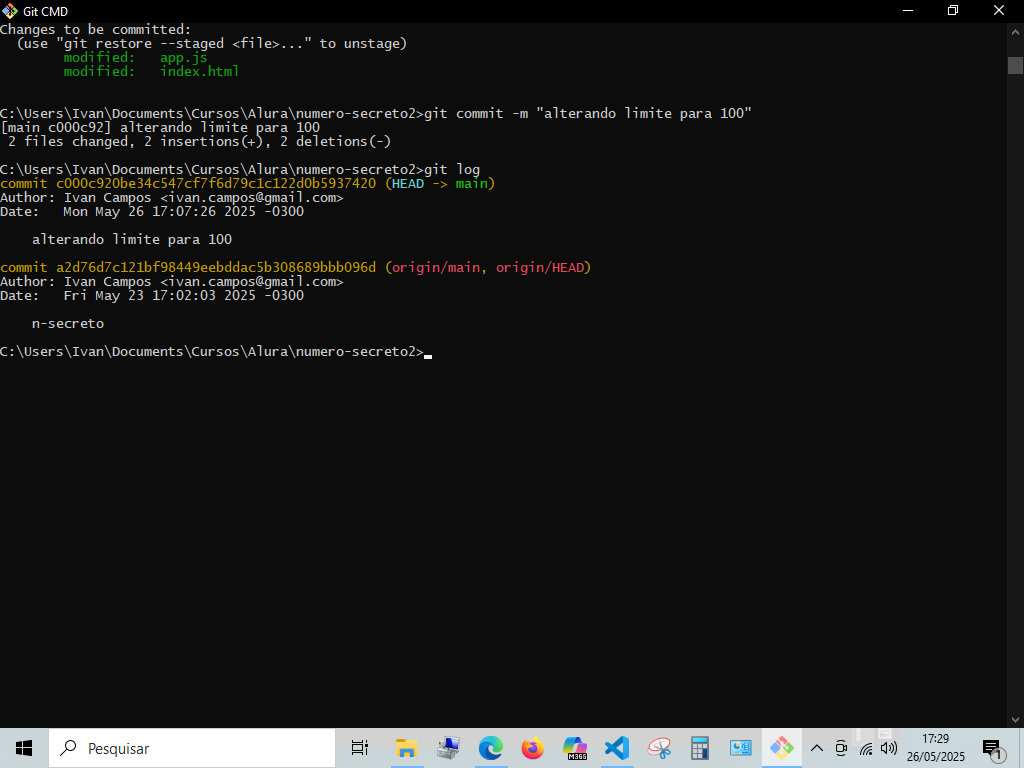Close the Git CMD window
Screen dimensions: 1024x768
[x=999, y=10]
